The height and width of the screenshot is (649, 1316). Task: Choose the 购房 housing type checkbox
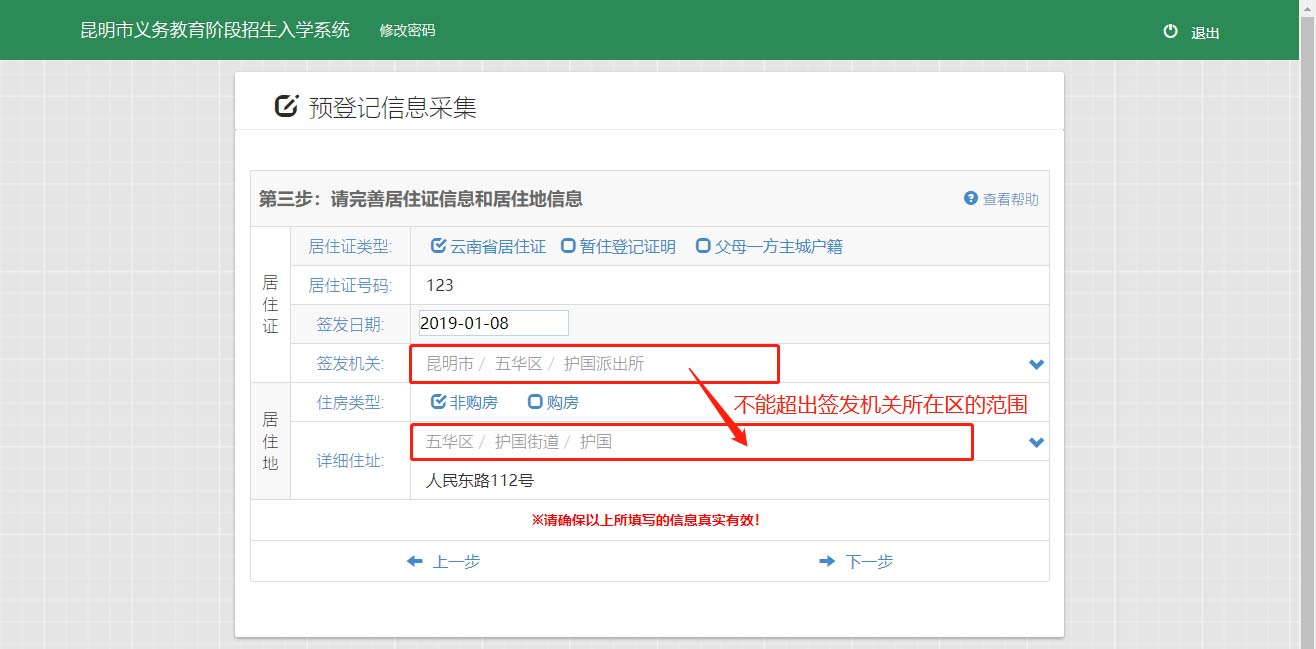535,402
